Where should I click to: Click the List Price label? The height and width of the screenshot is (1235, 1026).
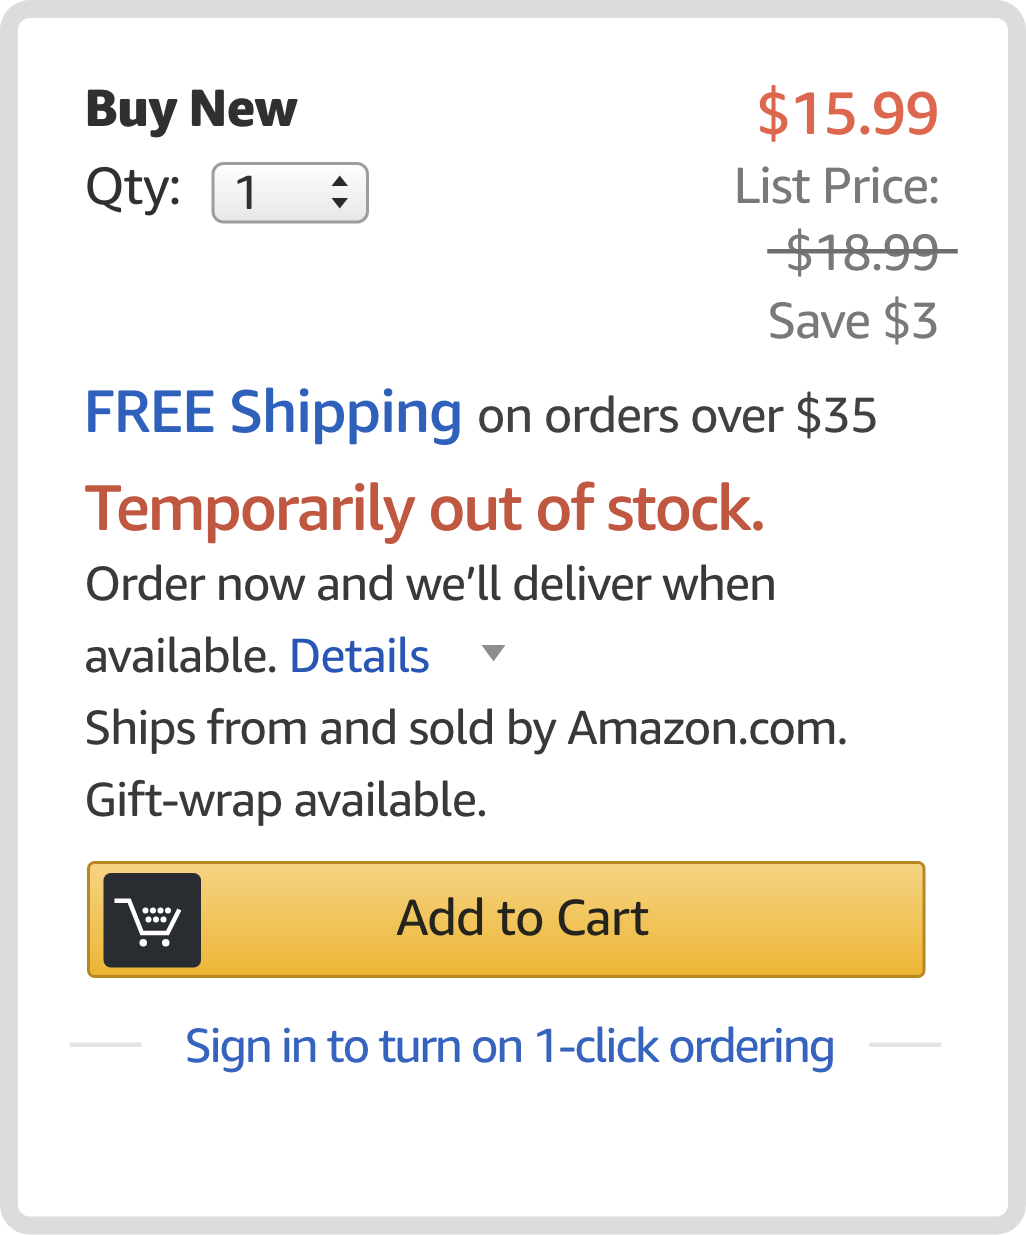click(836, 186)
